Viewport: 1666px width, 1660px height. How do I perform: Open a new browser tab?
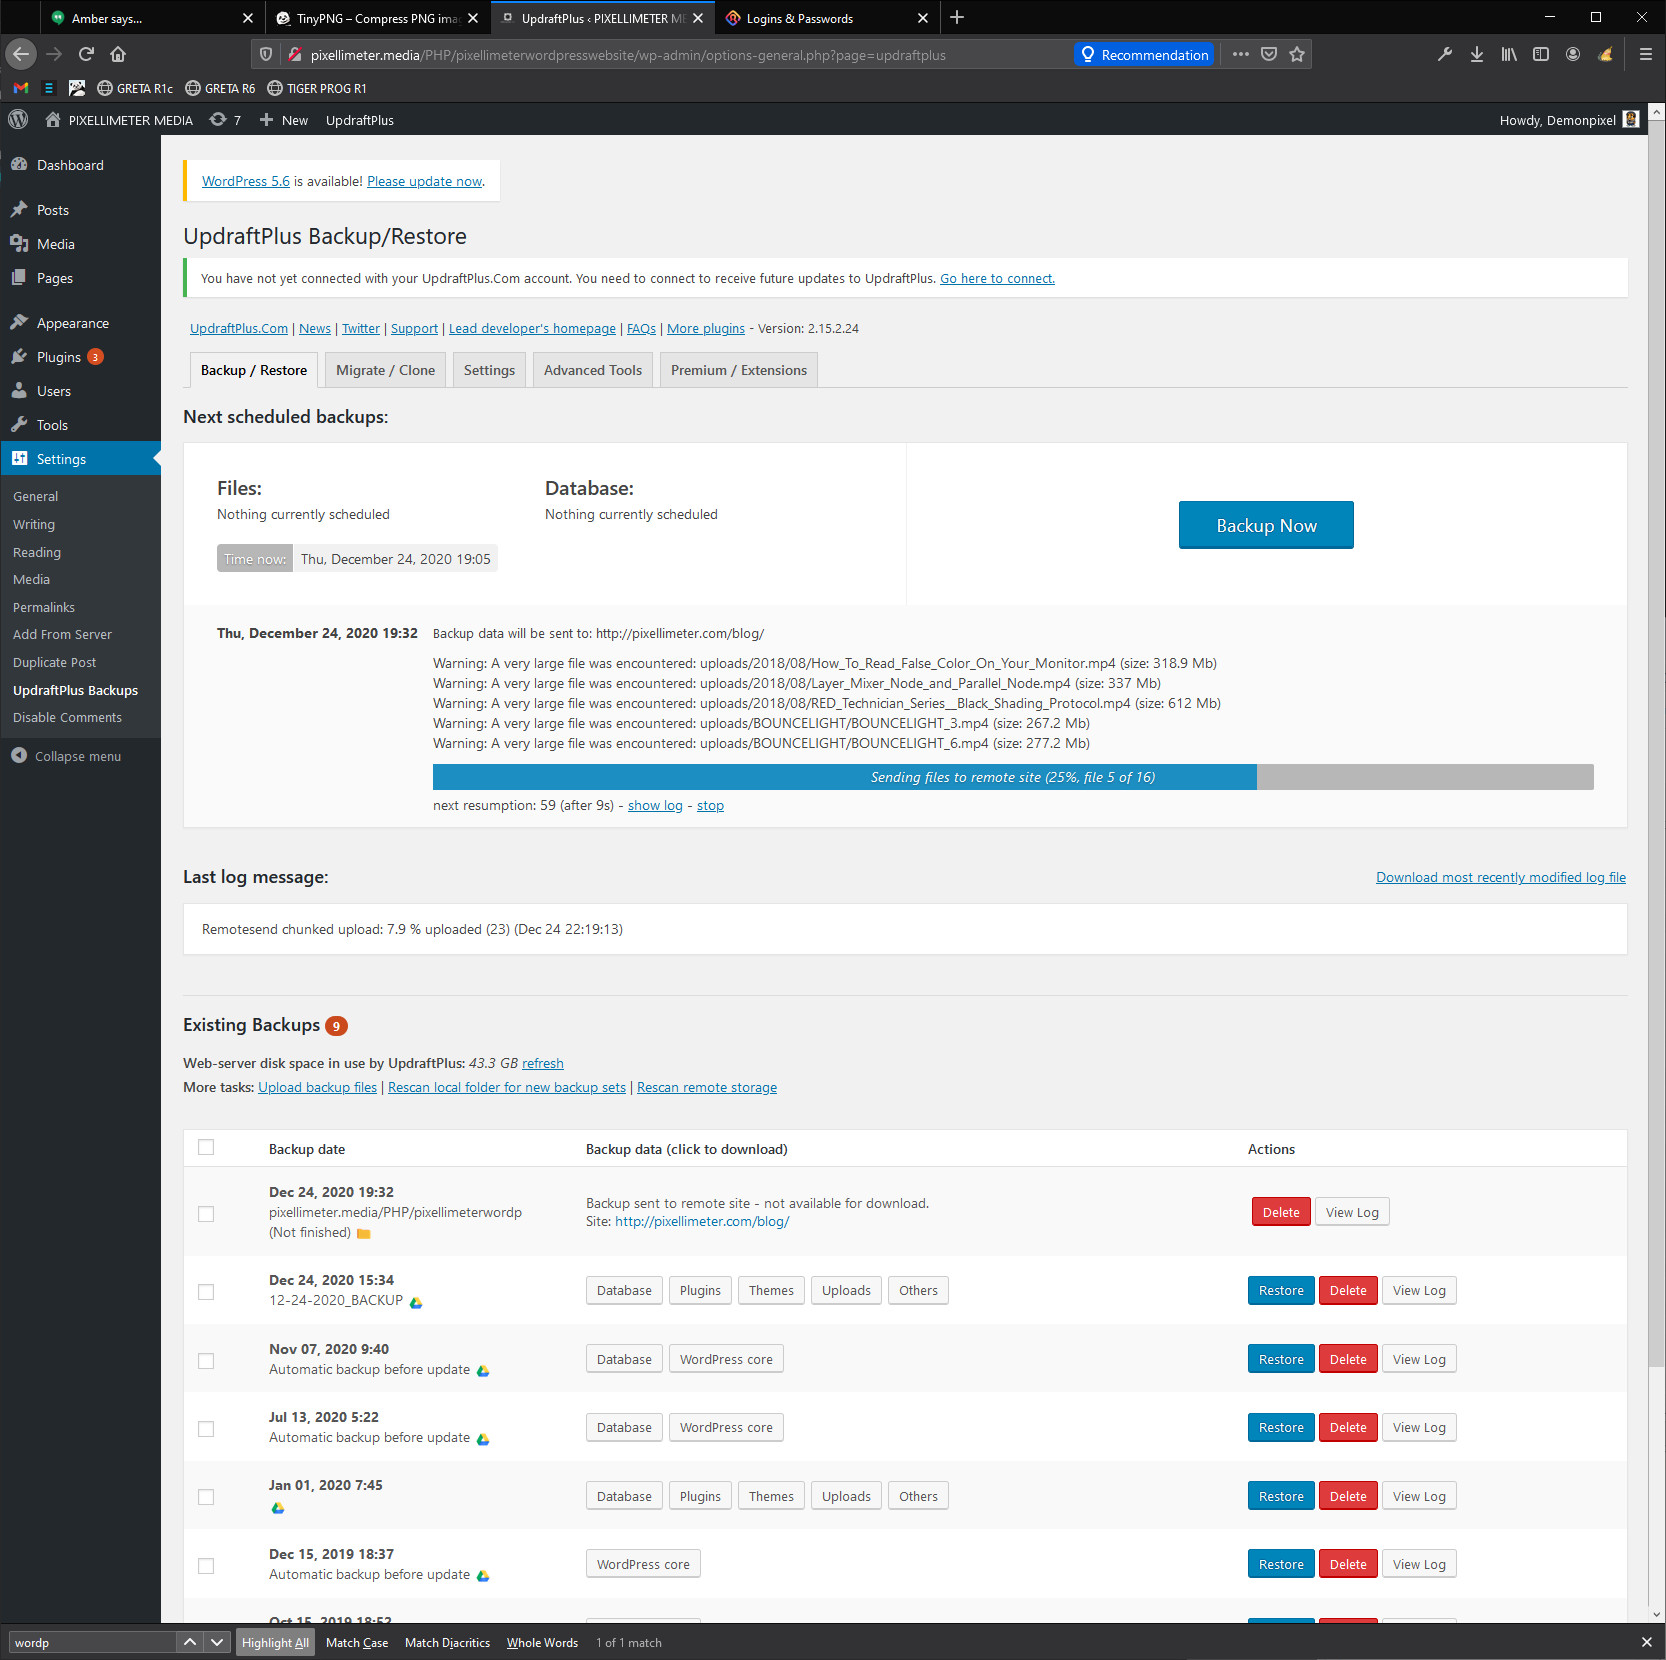(x=957, y=17)
